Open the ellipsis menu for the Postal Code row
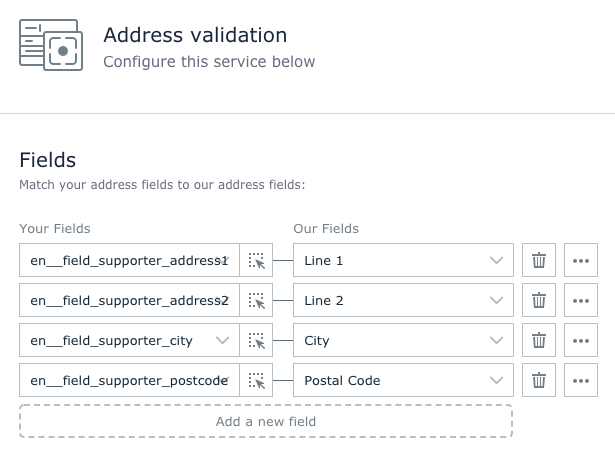 click(x=581, y=381)
